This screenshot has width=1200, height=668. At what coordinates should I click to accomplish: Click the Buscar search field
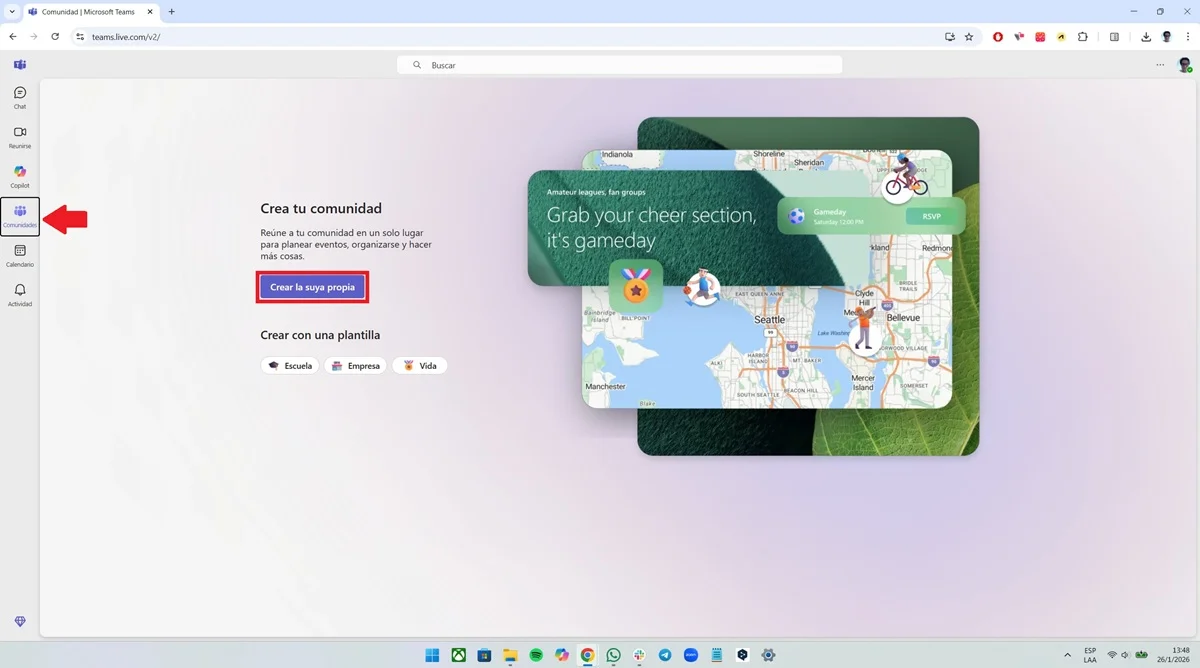pyautogui.click(x=620, y=65)
